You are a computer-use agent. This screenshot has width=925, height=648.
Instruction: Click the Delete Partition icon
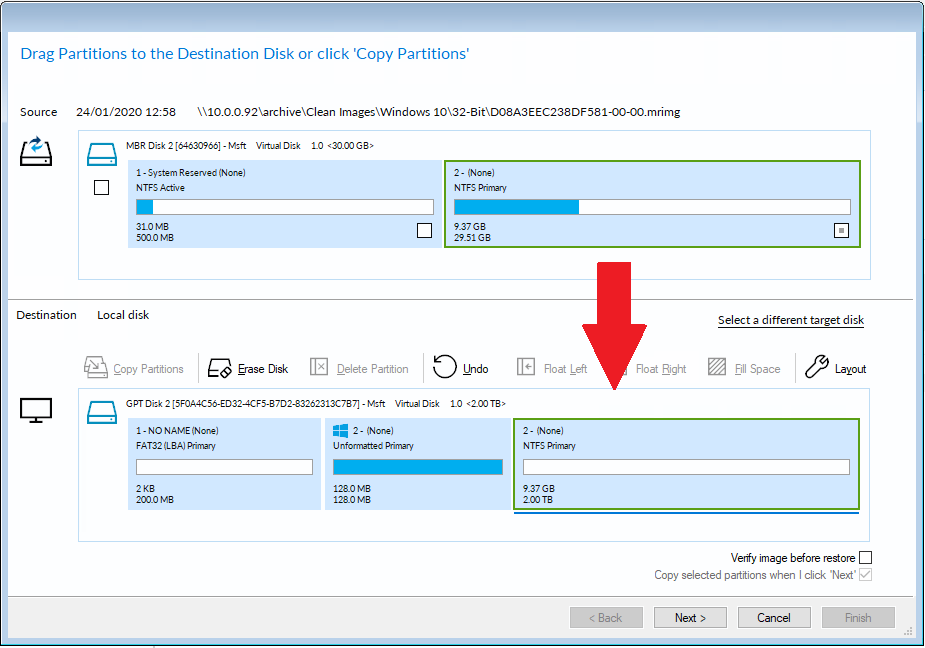pyautogui.click(x=319, y=368)
